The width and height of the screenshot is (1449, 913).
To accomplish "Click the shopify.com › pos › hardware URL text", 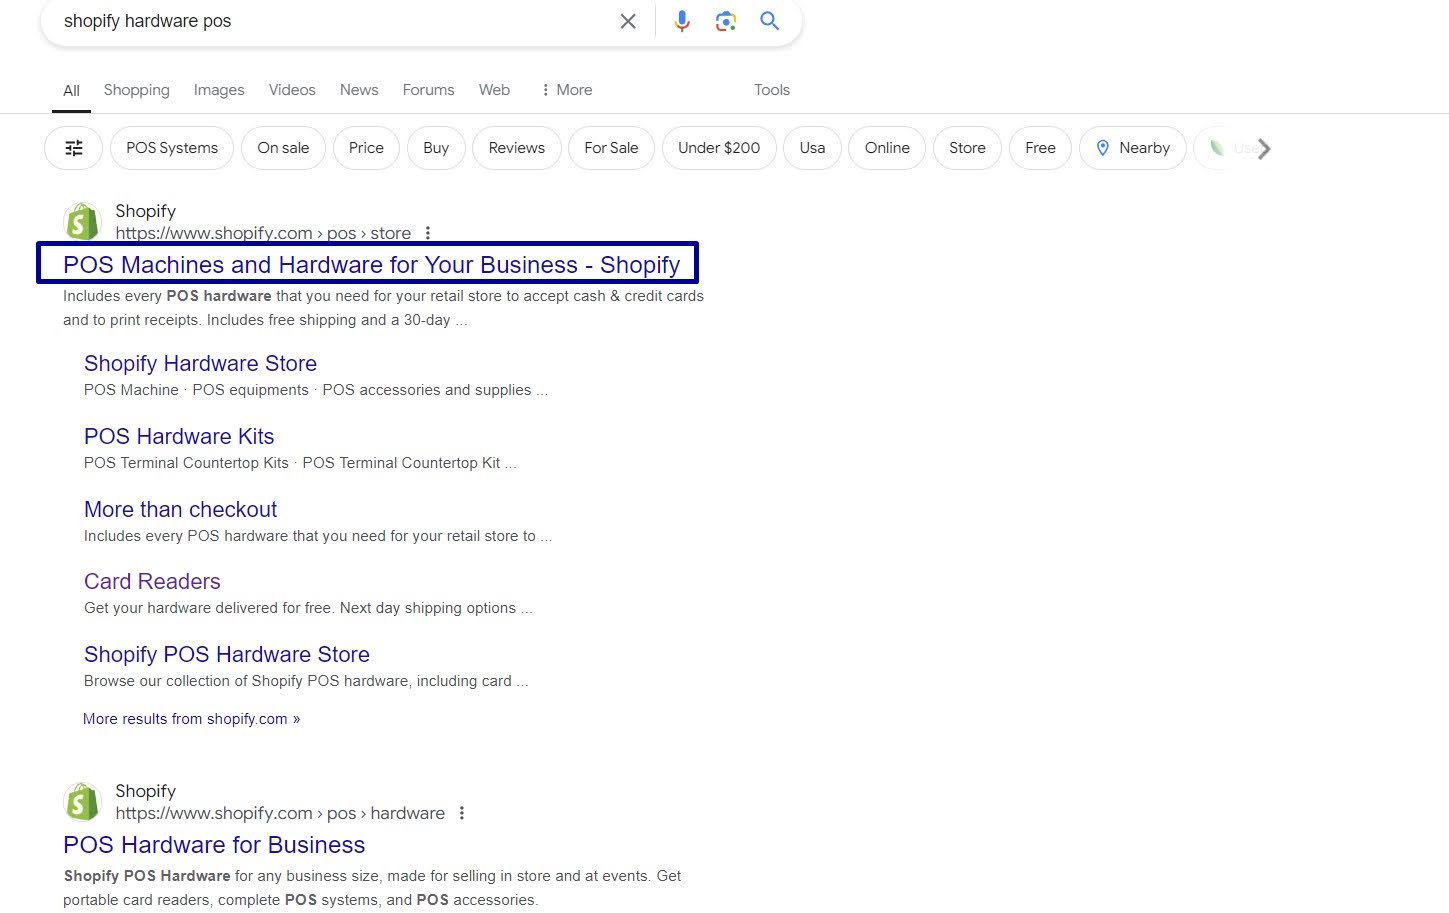I will (280, 813).
